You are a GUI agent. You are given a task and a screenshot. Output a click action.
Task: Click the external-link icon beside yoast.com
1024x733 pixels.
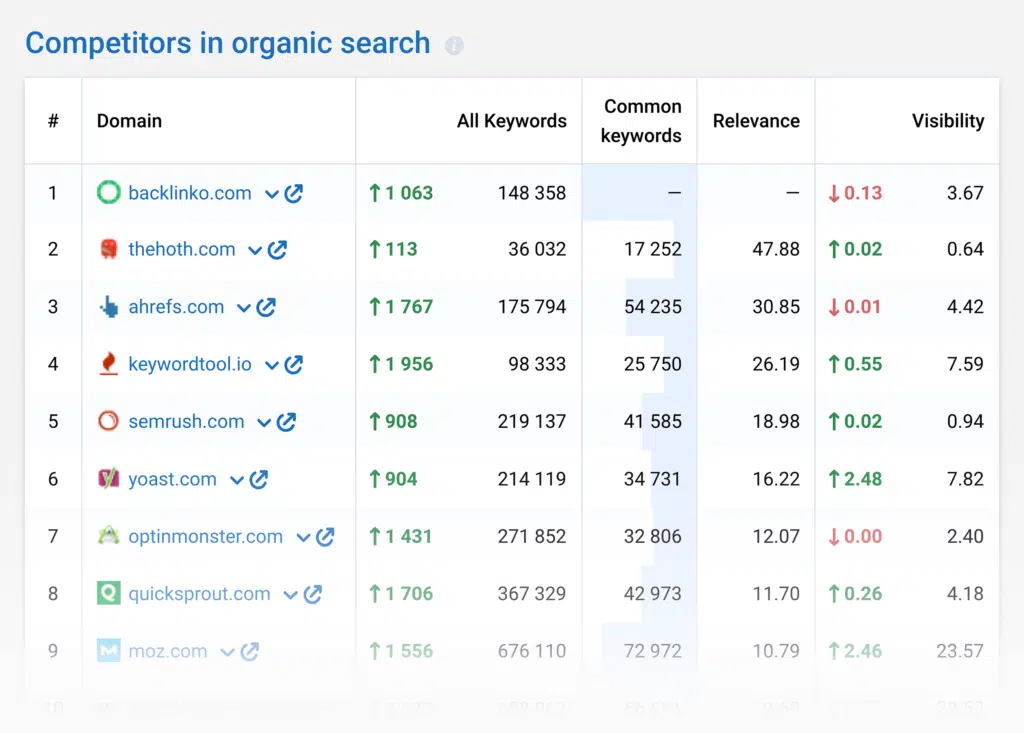tap(259, 480)
